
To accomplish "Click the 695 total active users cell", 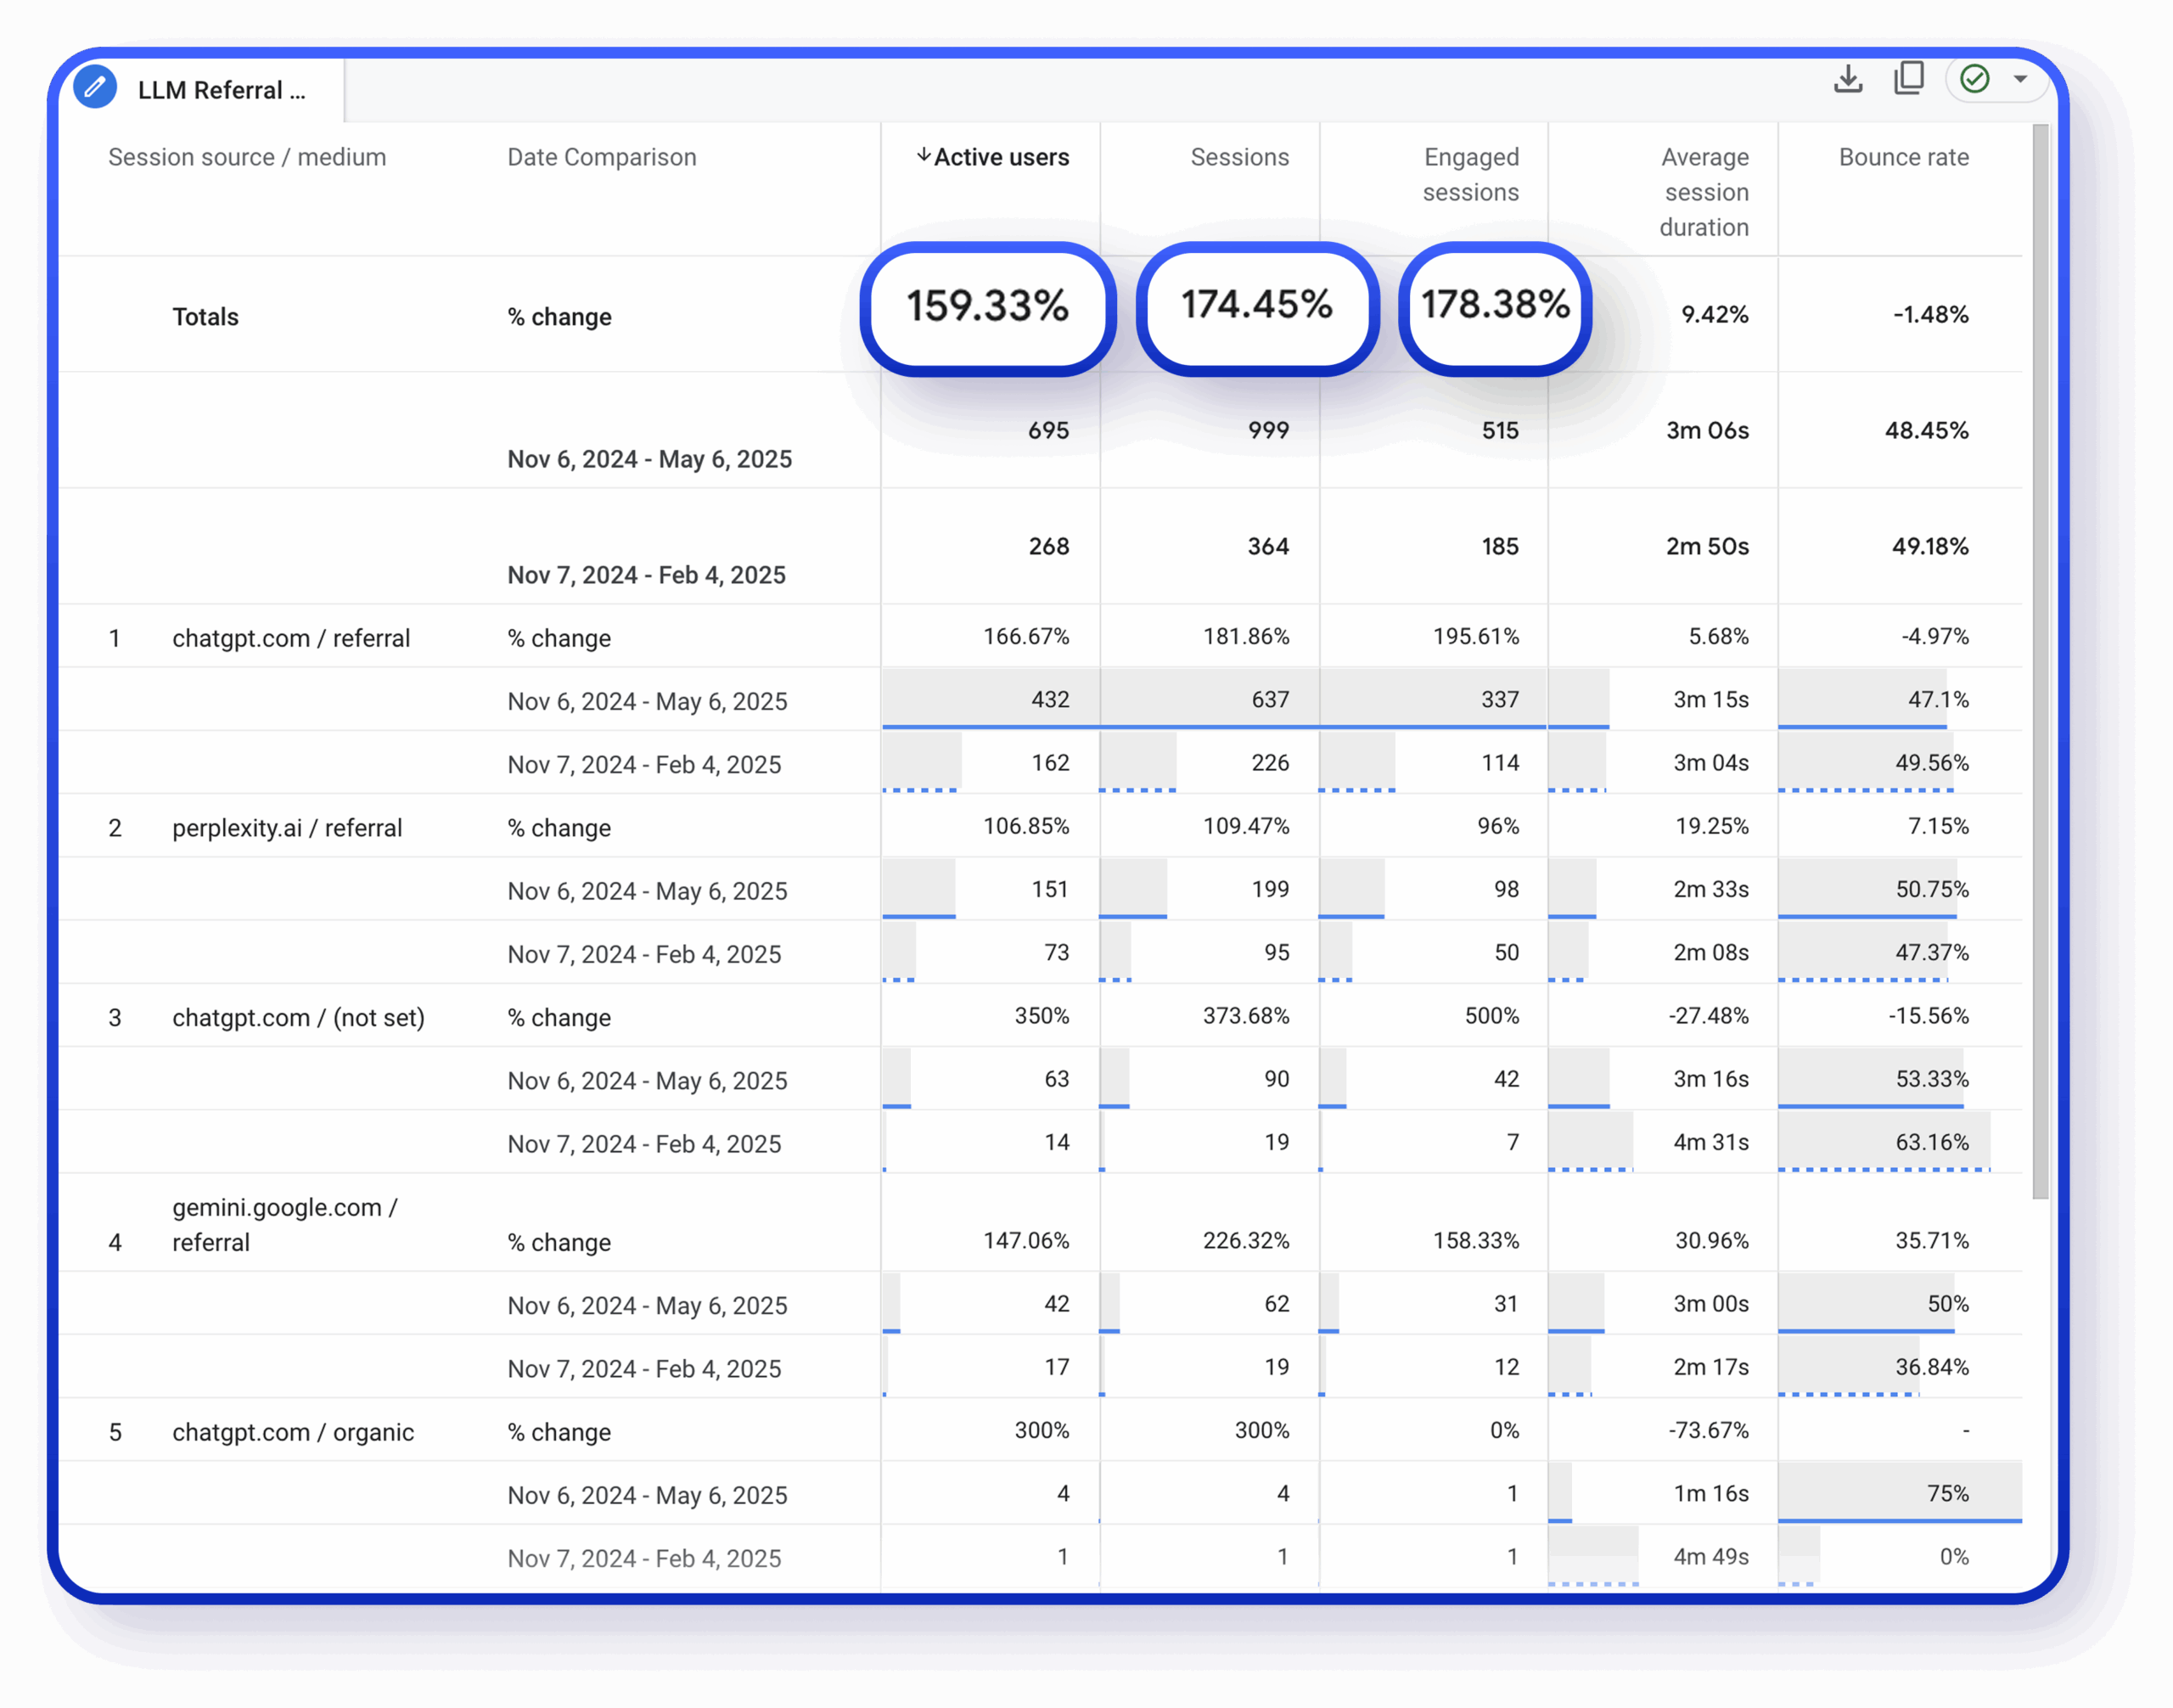I will pyautogui.click(x=1048, y=431).
